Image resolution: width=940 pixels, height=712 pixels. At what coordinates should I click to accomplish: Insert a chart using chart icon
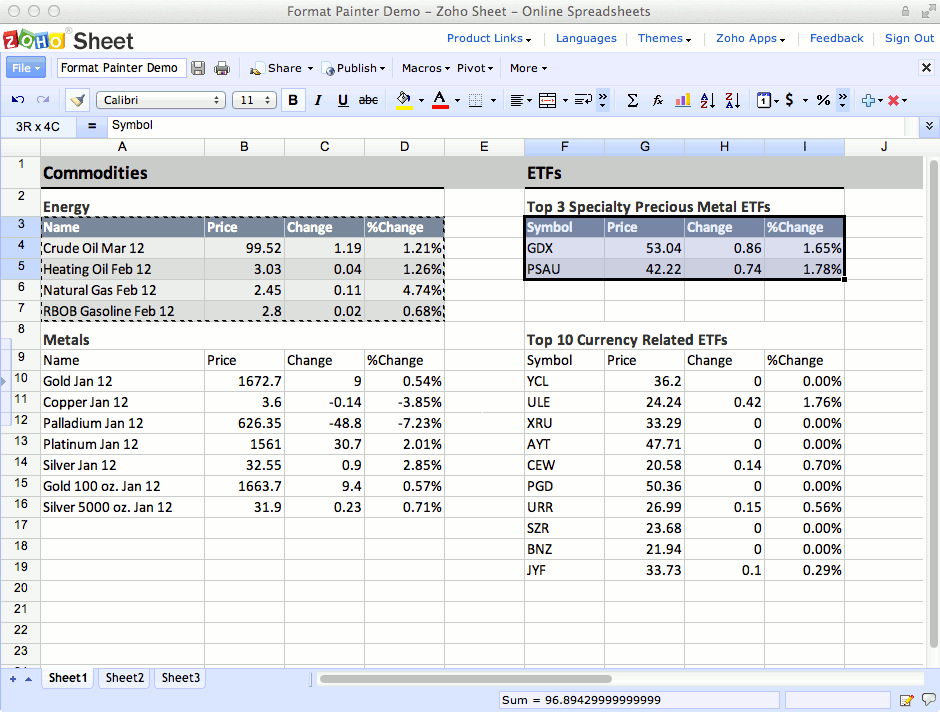pos(684,100)
